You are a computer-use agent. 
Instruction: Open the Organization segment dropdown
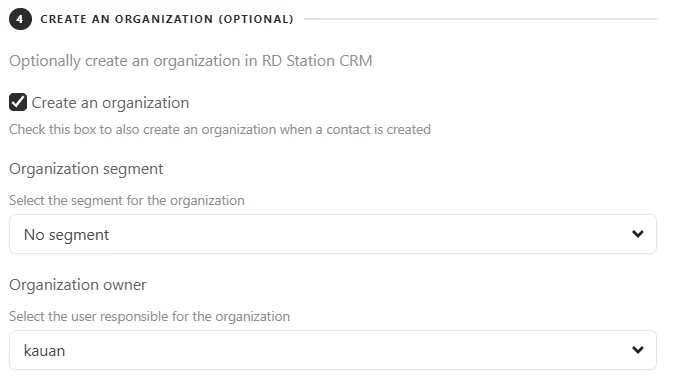pyautogui.click(x=333, y=234)
